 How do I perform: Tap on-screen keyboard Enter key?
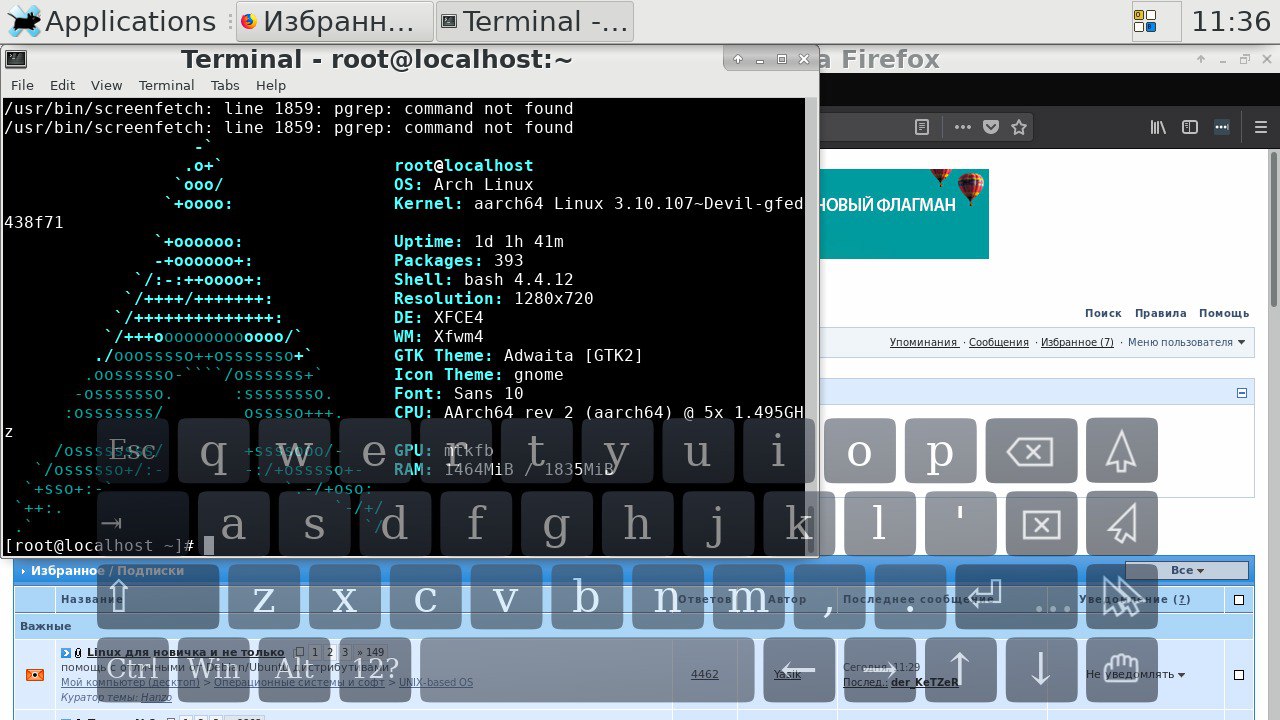point(1016,597)
